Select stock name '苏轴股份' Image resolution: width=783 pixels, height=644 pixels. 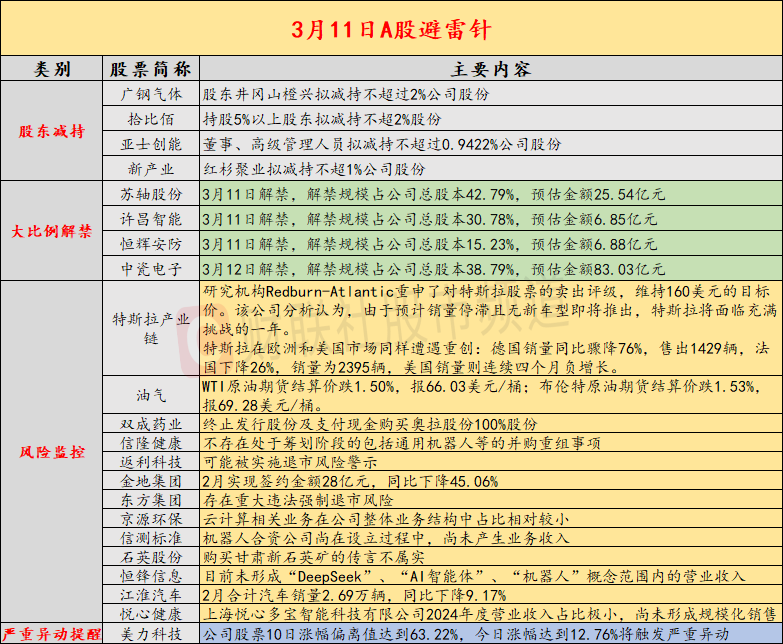coord(151,194)
